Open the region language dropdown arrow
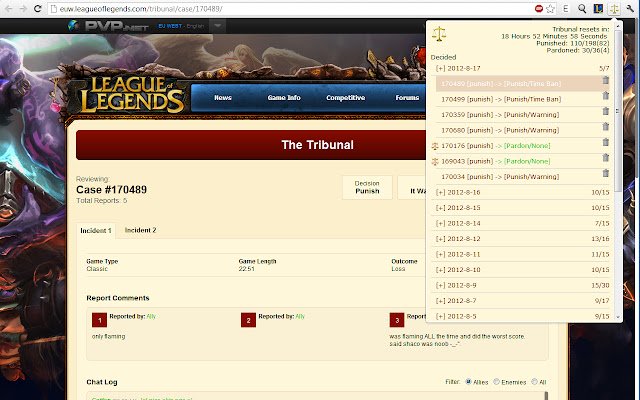640x400 pixels. pos(218,26)
